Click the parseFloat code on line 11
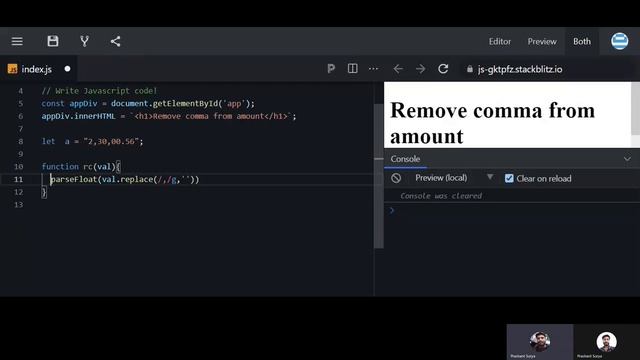The image size is (640, 360). [124, 179]
